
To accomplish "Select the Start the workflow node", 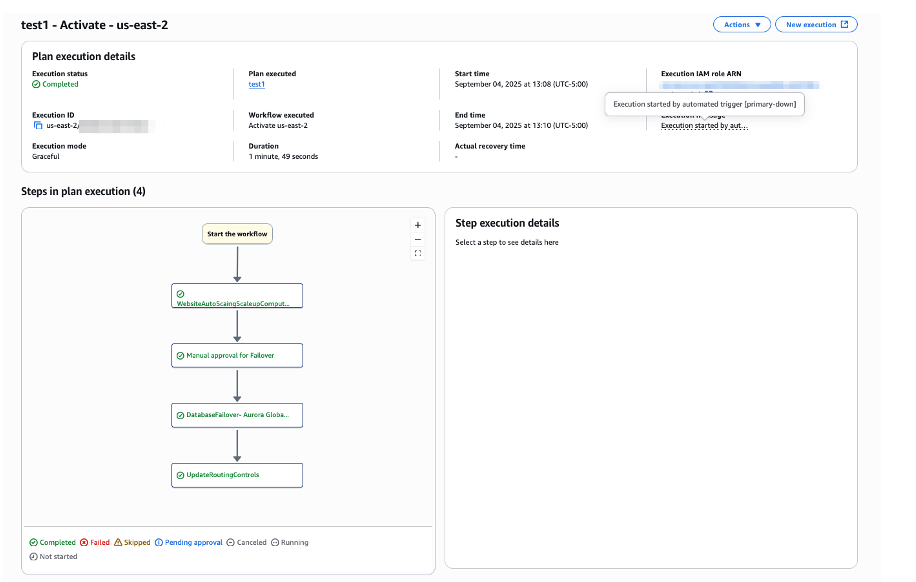I will 237,234.
